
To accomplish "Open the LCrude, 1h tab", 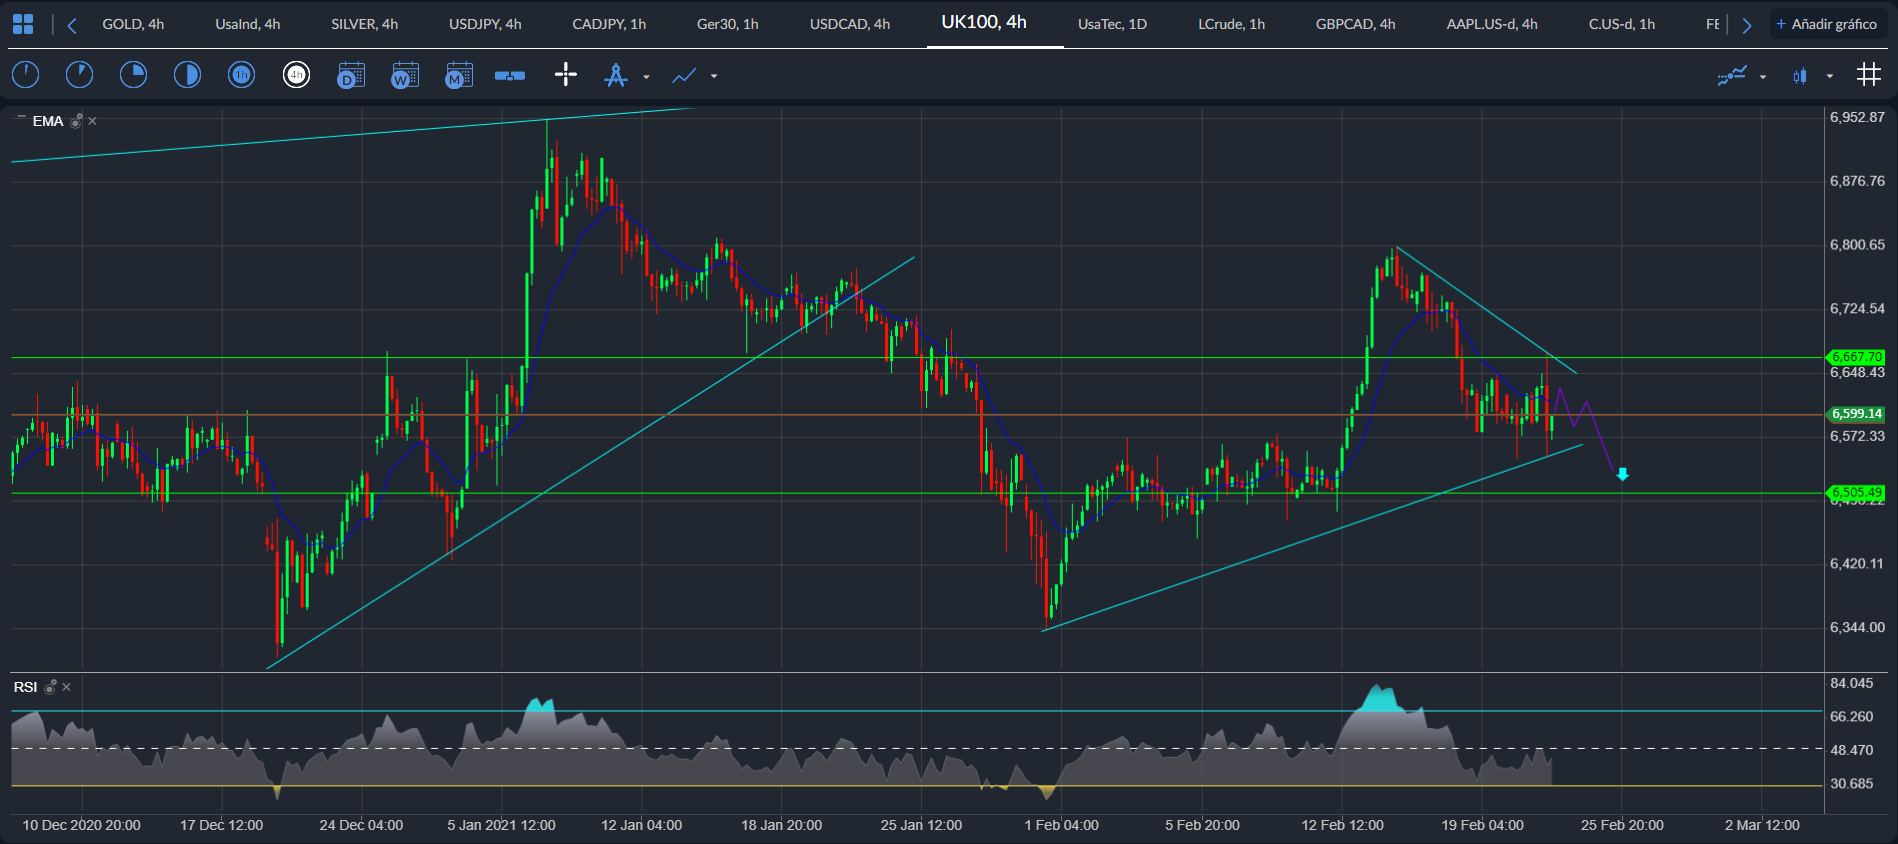I will pos(1231,24).
